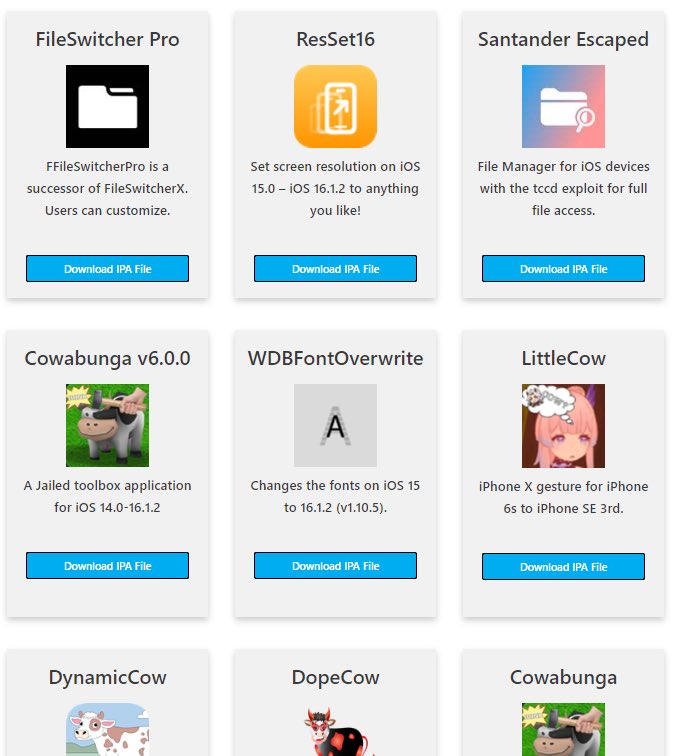The image size is (675, 756).
Task: Click the bottom Cowabunga cow icon
Action: [563, 729]
